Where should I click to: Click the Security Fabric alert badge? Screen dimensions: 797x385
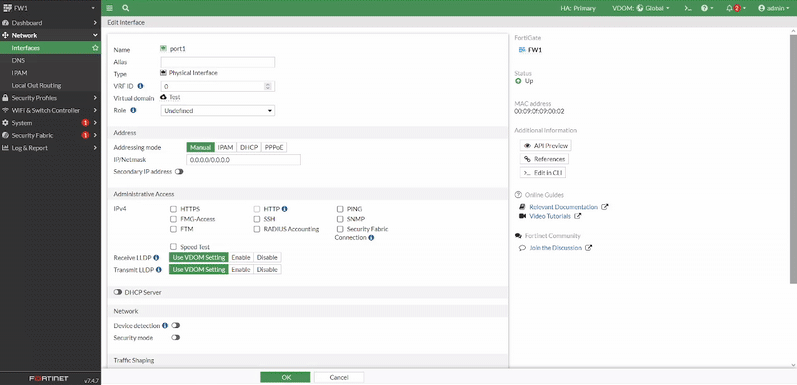click(85, 135)
